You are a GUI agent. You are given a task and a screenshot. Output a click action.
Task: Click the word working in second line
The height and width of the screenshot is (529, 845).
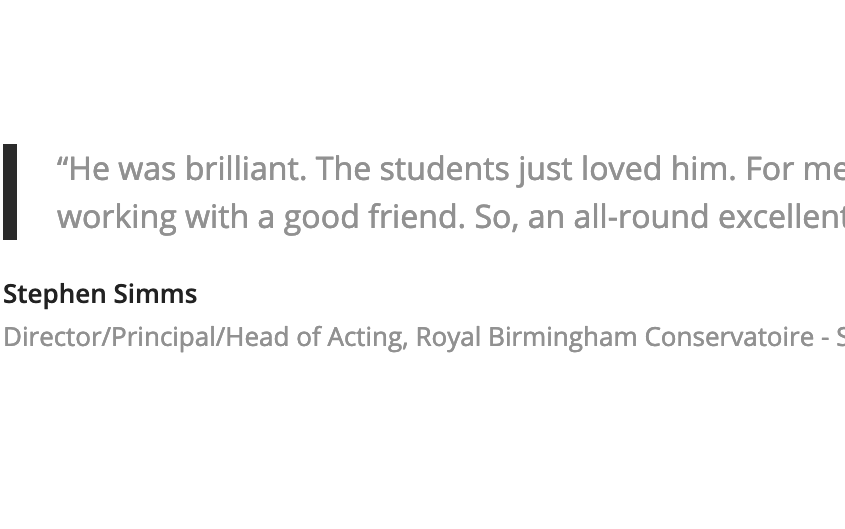[117, 218]
